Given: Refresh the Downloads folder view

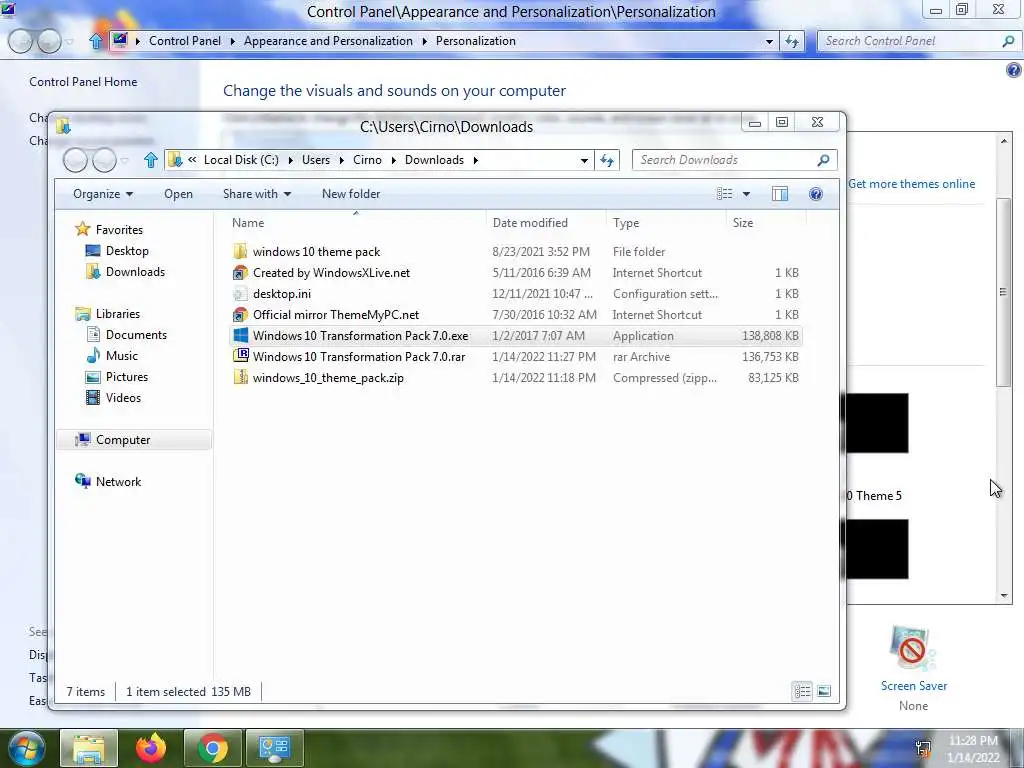Looking at the screenshot, I should click(x=607, y=160).
